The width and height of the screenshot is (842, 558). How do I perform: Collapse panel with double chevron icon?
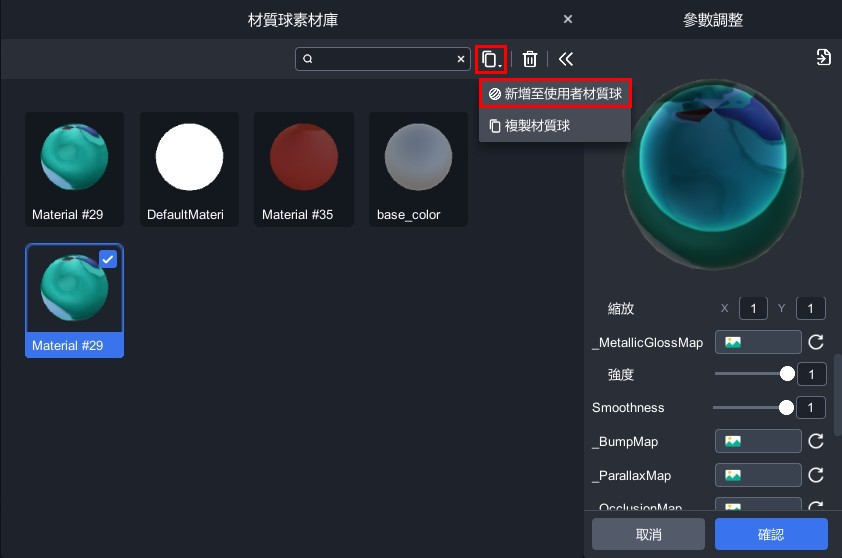point(566,59)
